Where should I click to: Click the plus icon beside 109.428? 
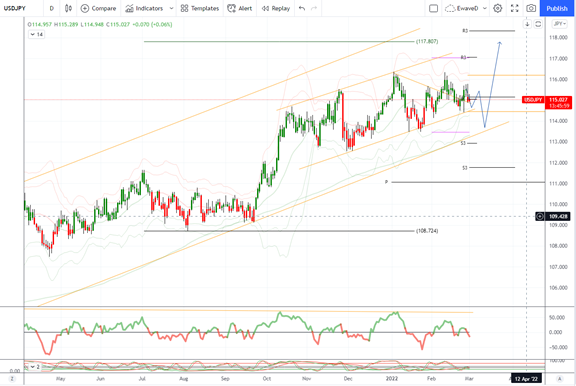[540, 216]
